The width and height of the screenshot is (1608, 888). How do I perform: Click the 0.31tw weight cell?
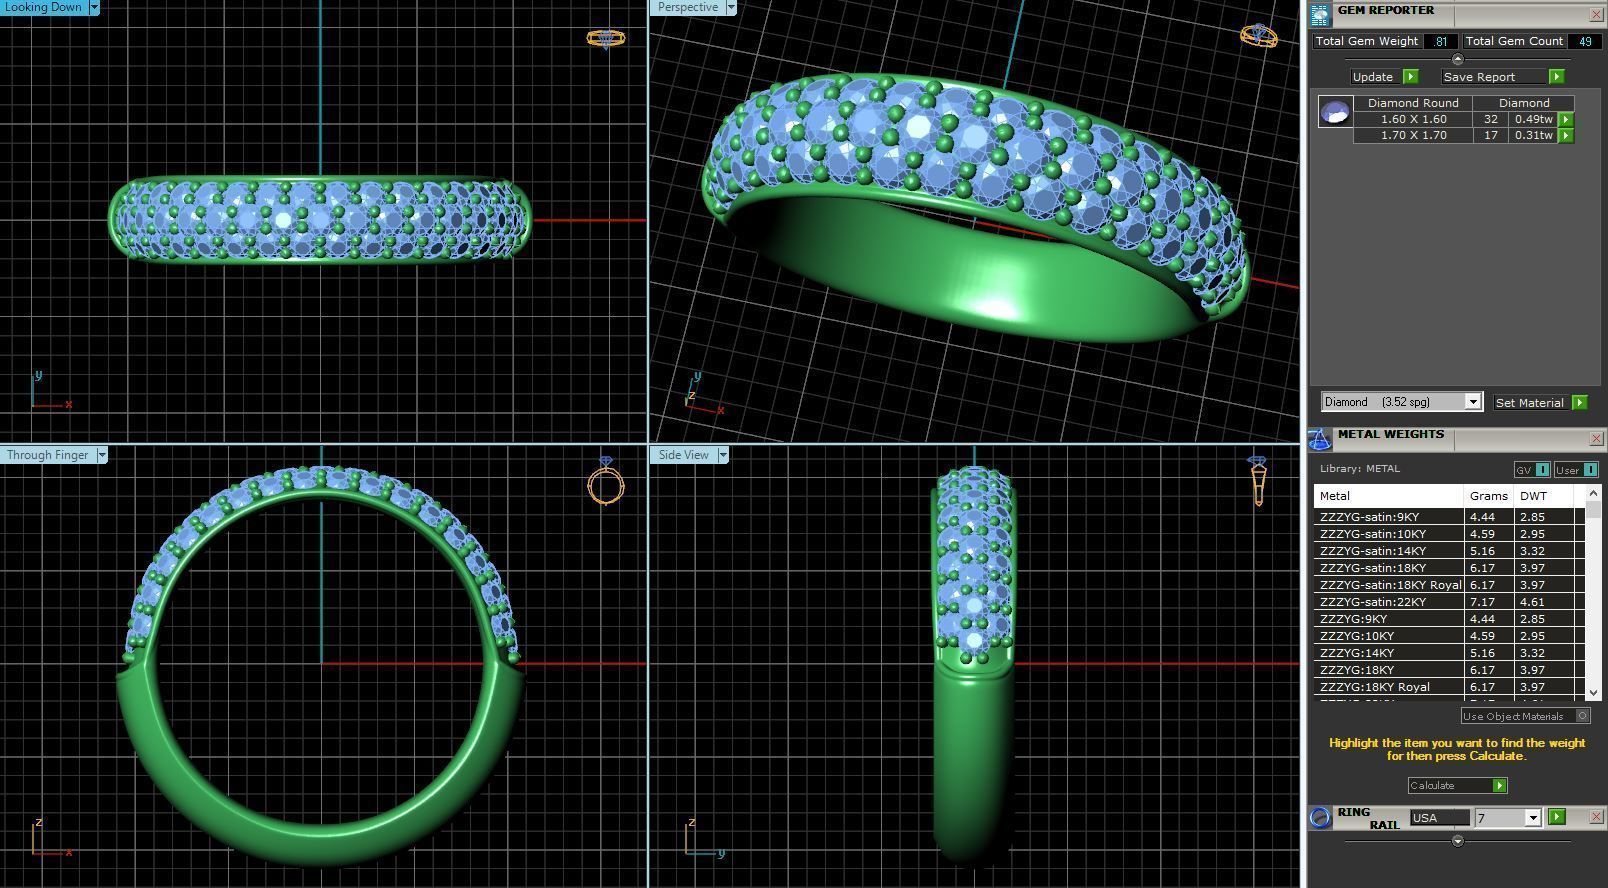tap(1533, 135)
